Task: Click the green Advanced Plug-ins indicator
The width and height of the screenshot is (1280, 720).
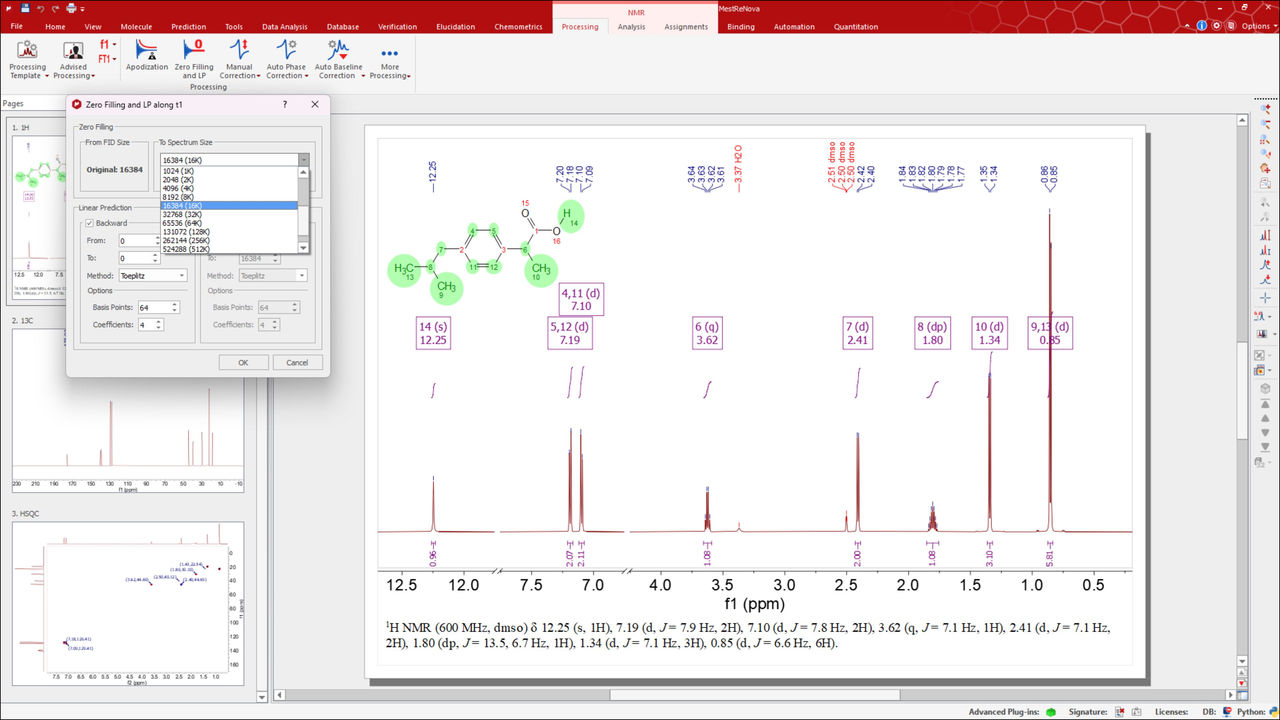Action: point(1051,712)
